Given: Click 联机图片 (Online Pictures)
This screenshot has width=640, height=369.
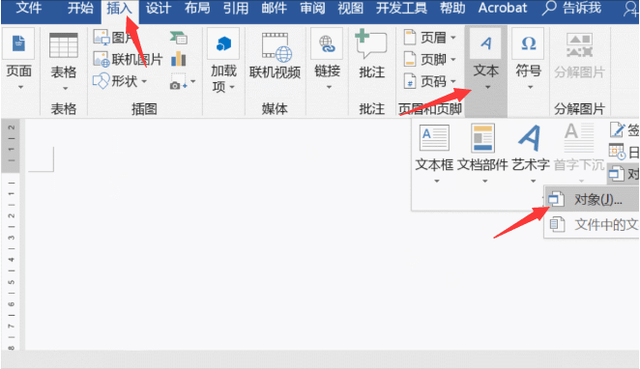Looking at the screenshot, I should coord(128,60).
